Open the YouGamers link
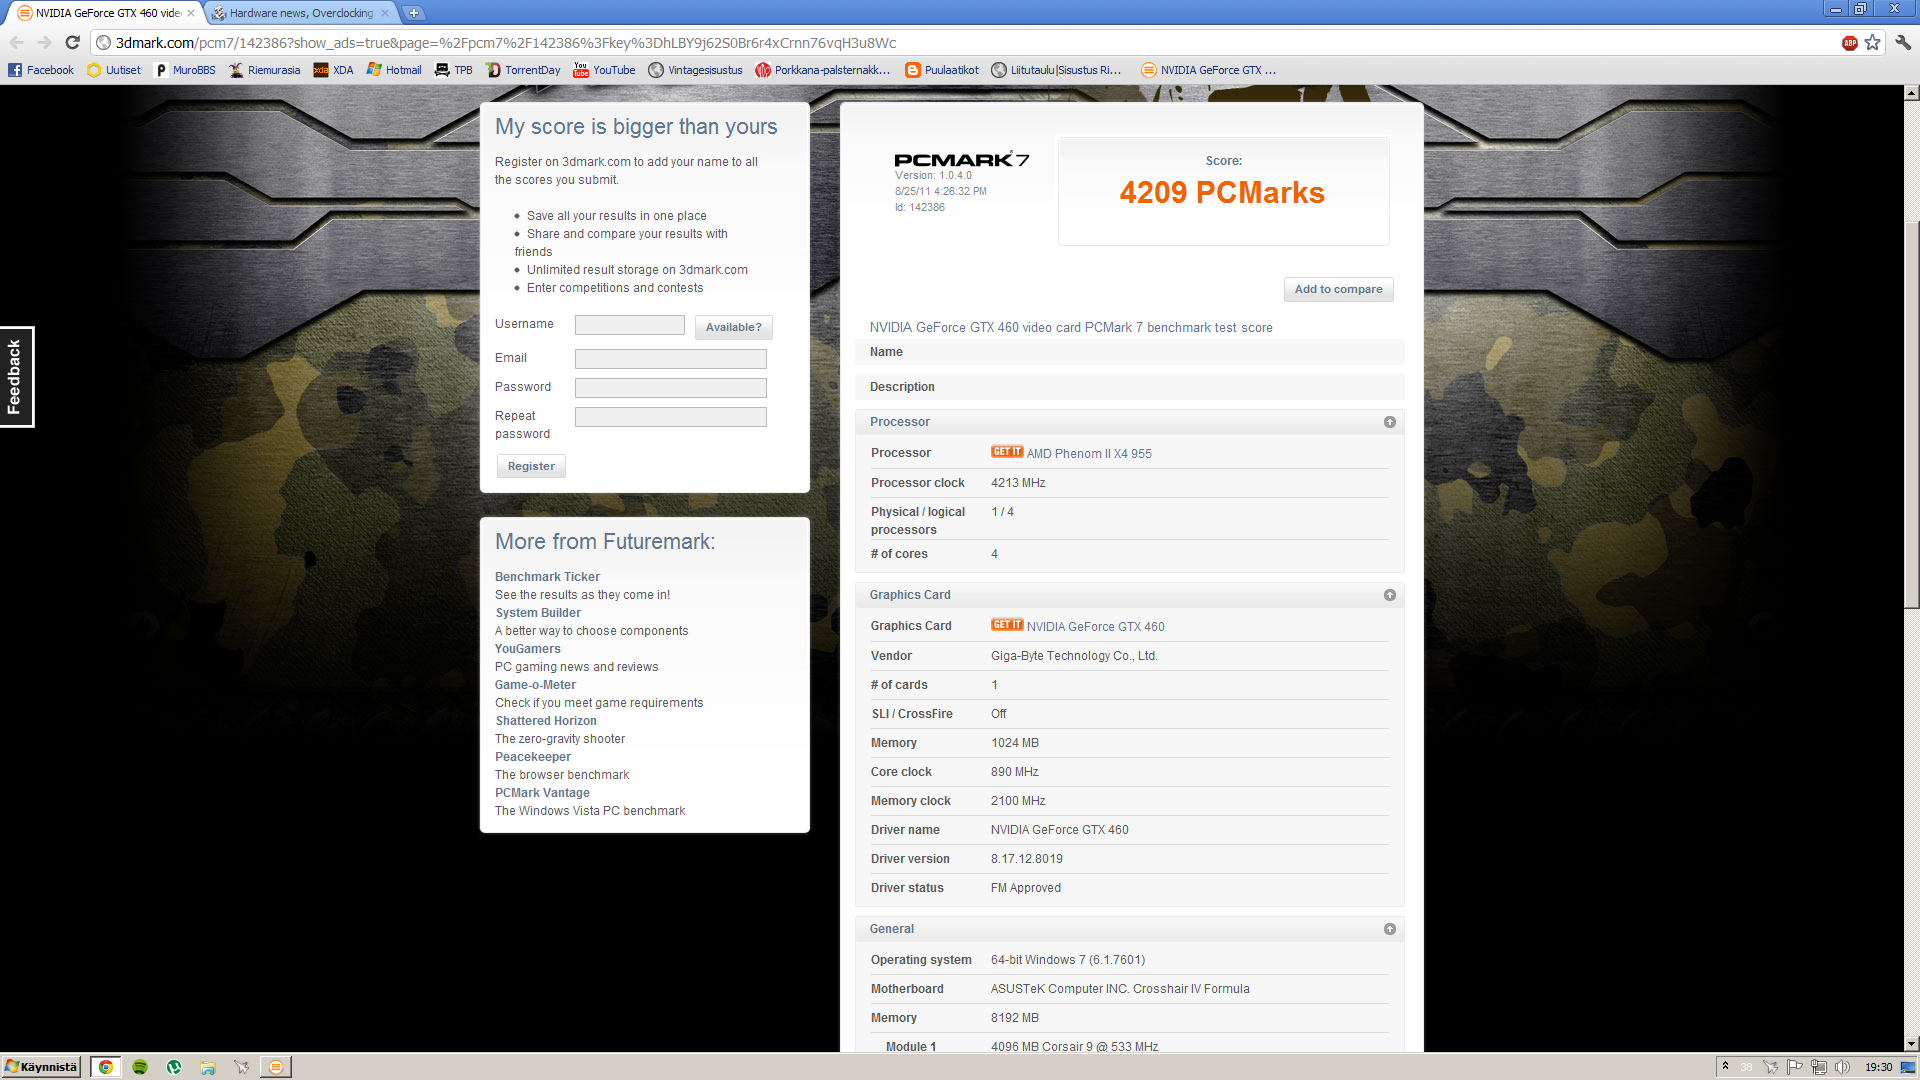This screenshot has height=1080, width=1920. click(x=528, y=649)
